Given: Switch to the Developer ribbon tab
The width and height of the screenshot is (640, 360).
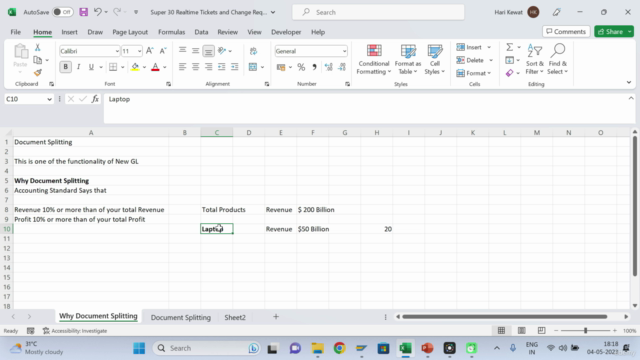Looking at the screenshot, I should 286,32.
